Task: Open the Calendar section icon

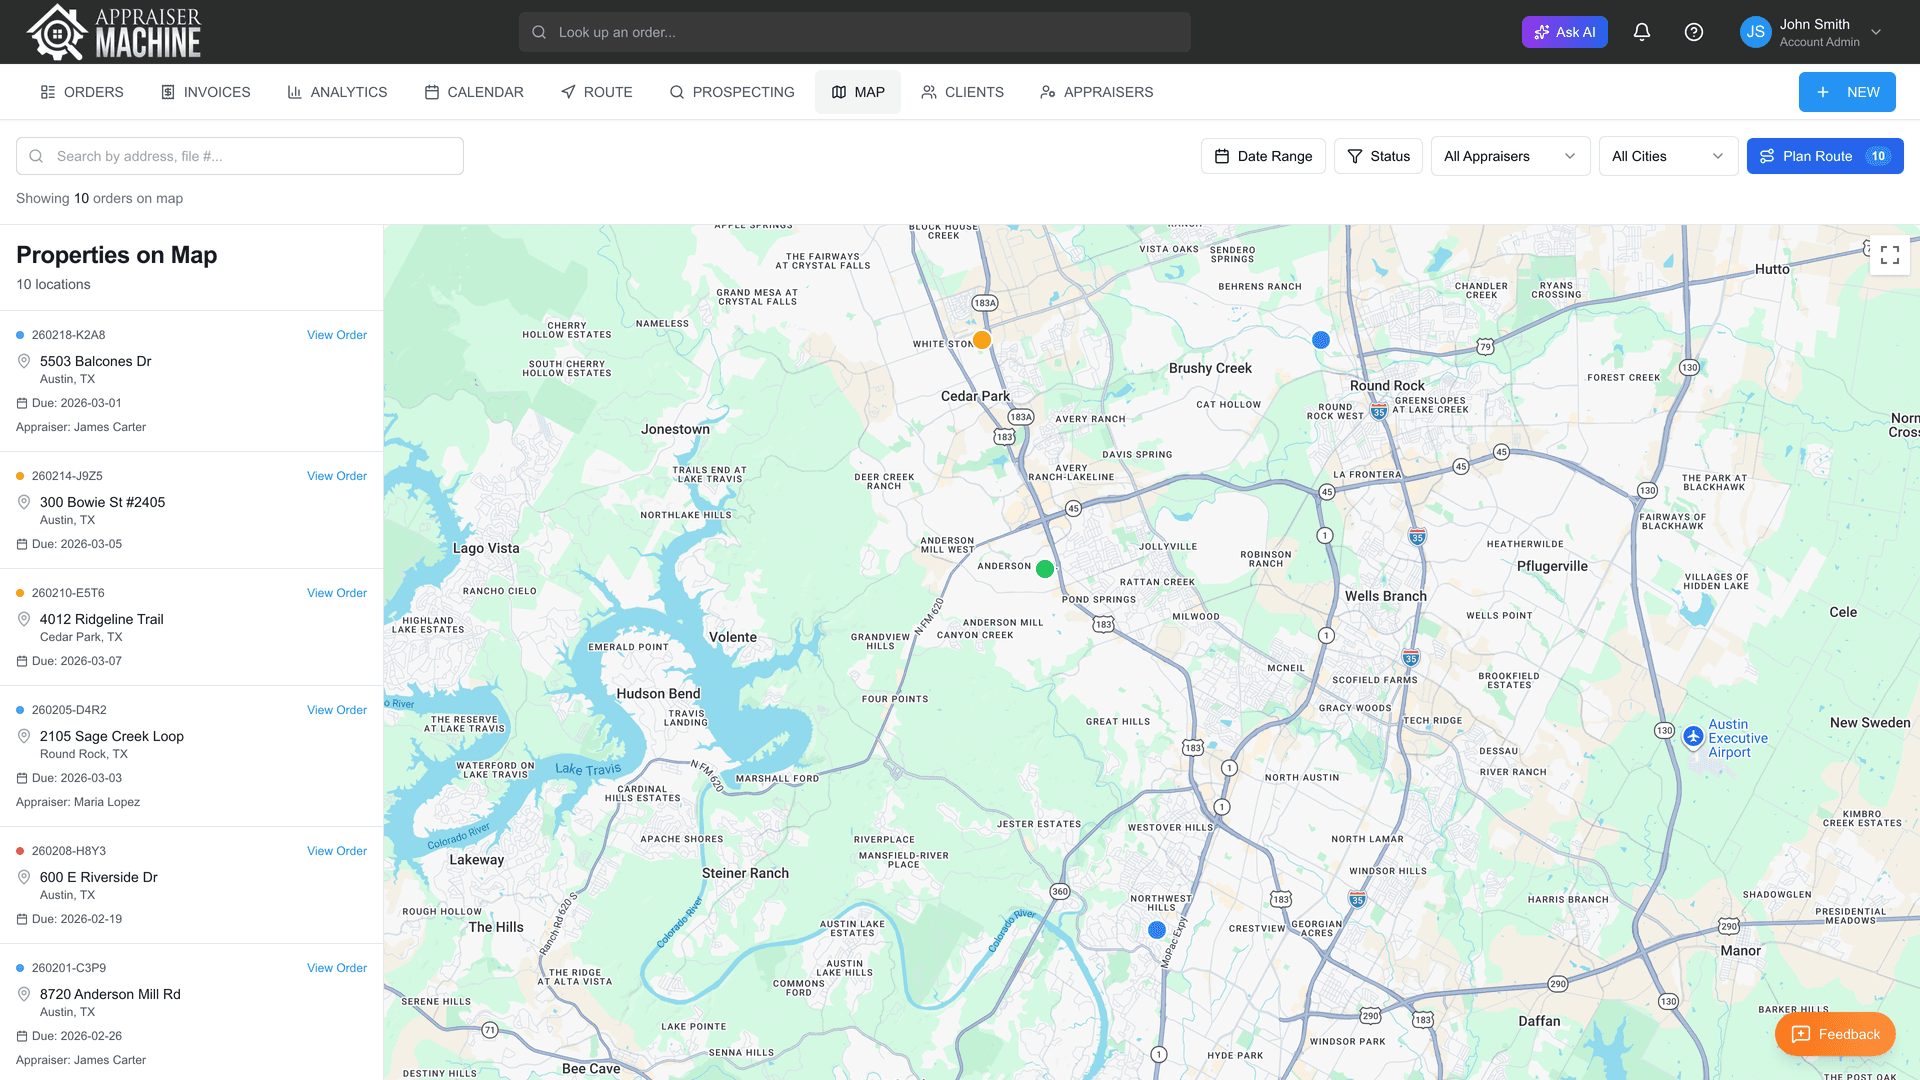Action: 429,91
